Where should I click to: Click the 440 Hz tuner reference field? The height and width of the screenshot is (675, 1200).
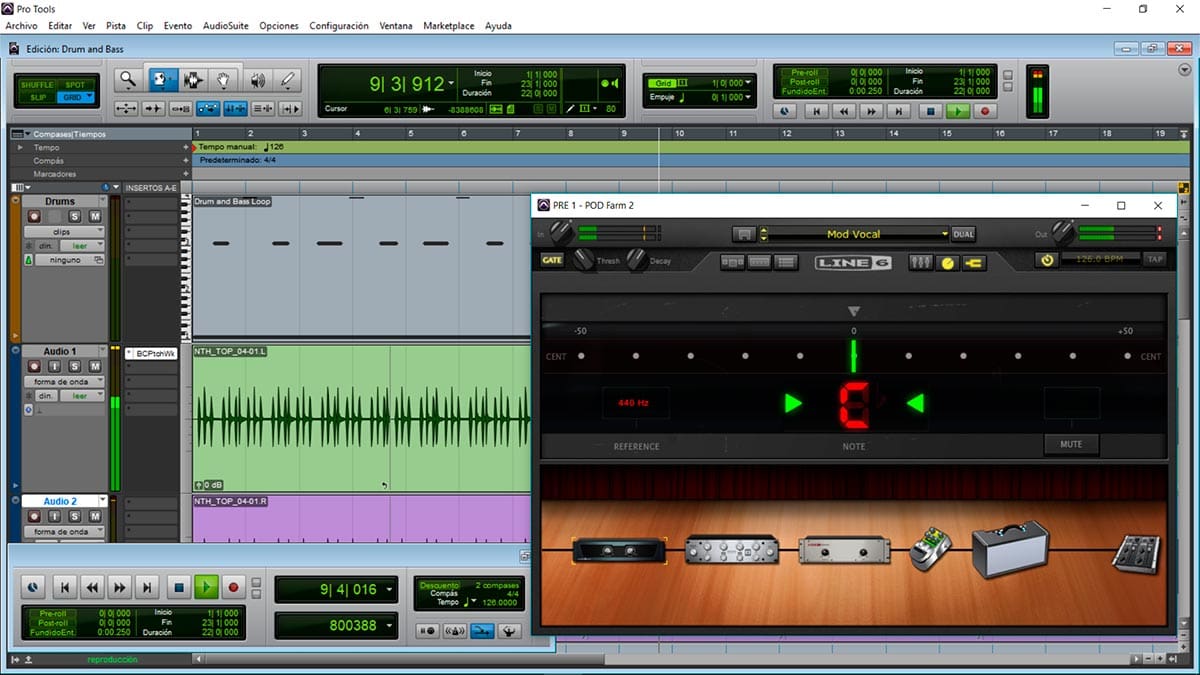(x=635, y=403)
